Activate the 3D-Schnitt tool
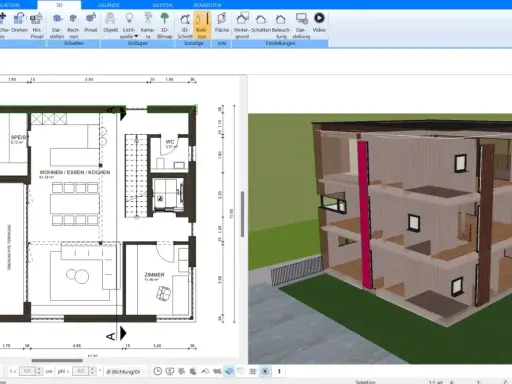The image size is (512, 384). click(185, 25)
